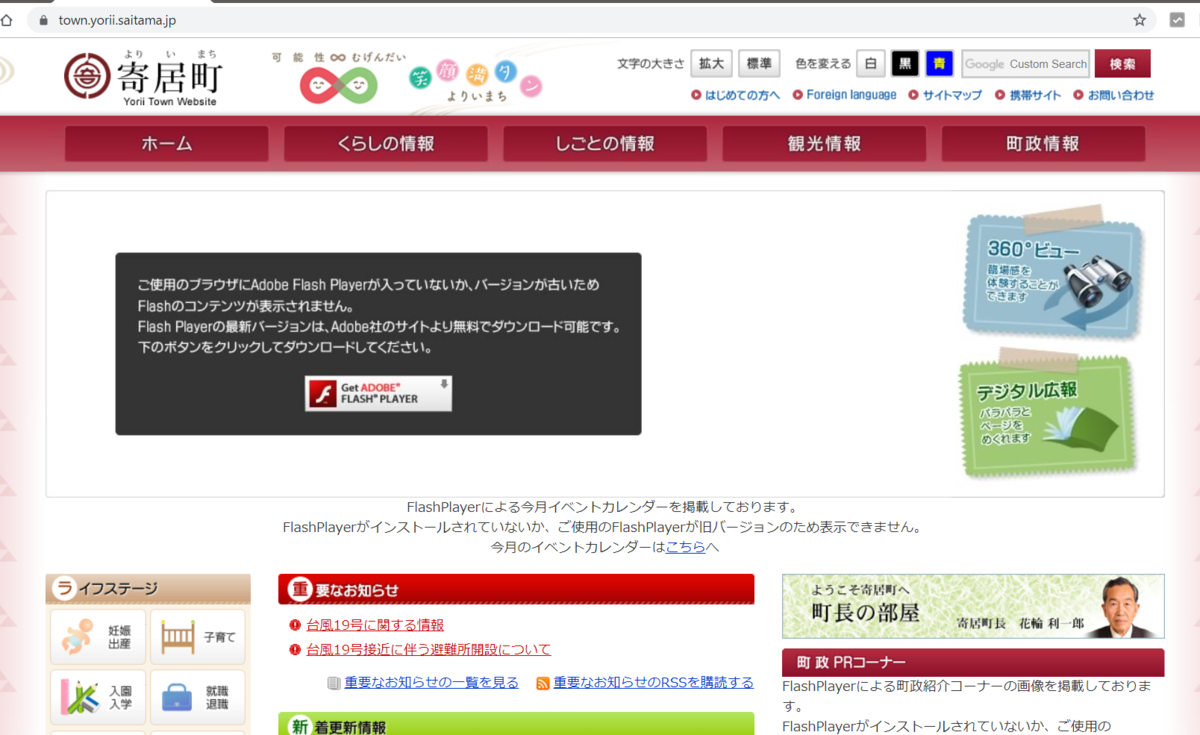The height and width of the screenshot is (735, 1200).
Task: Open the くらしの情報 navigation tab
Action: pos(386,143)
